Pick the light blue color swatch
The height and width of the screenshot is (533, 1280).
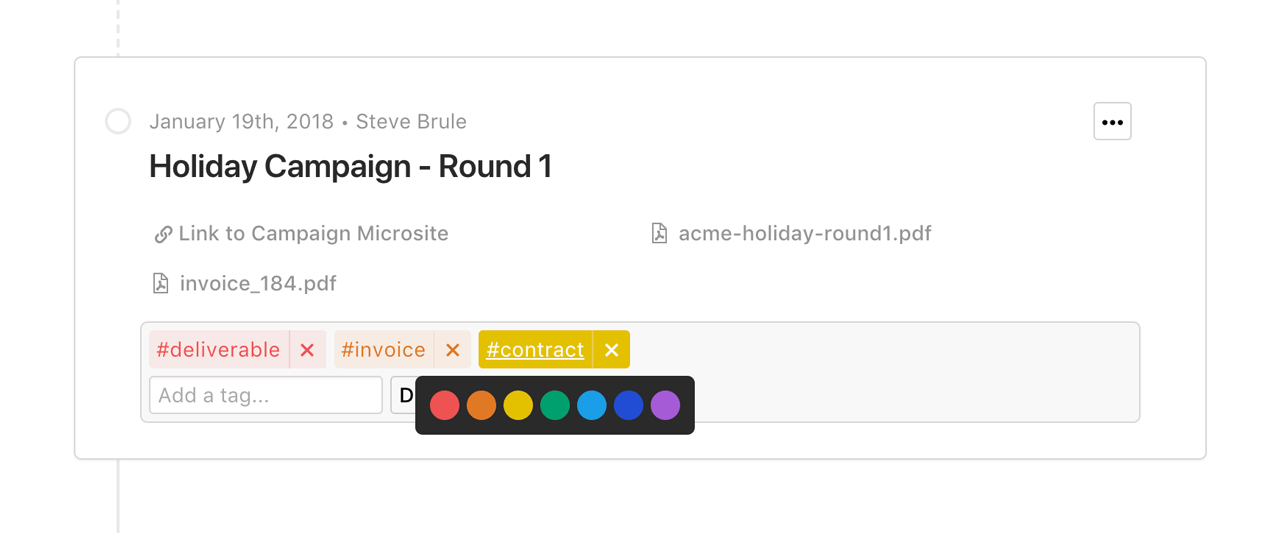(x=592, y=405)
